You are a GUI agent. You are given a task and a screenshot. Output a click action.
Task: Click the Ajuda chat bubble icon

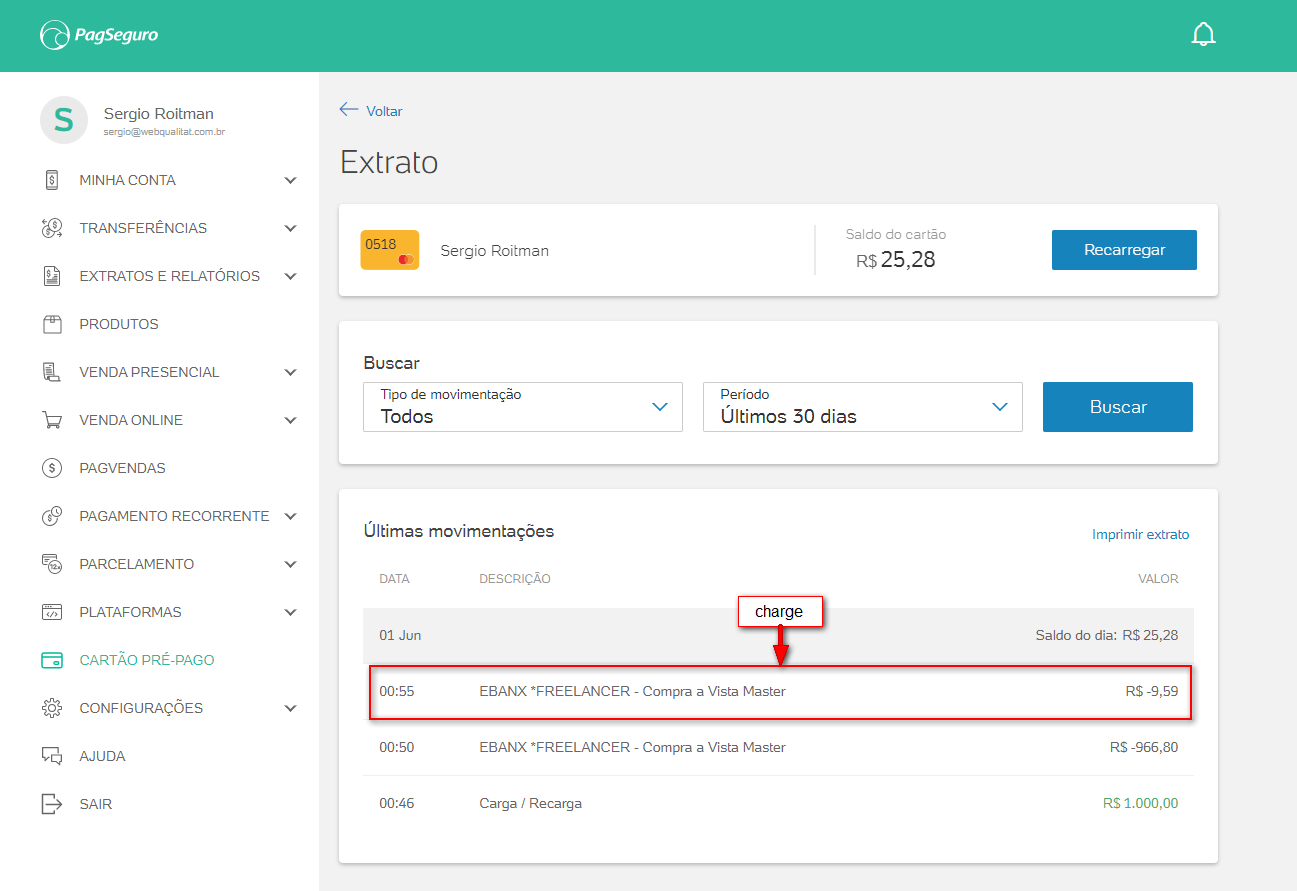[52, 756]
